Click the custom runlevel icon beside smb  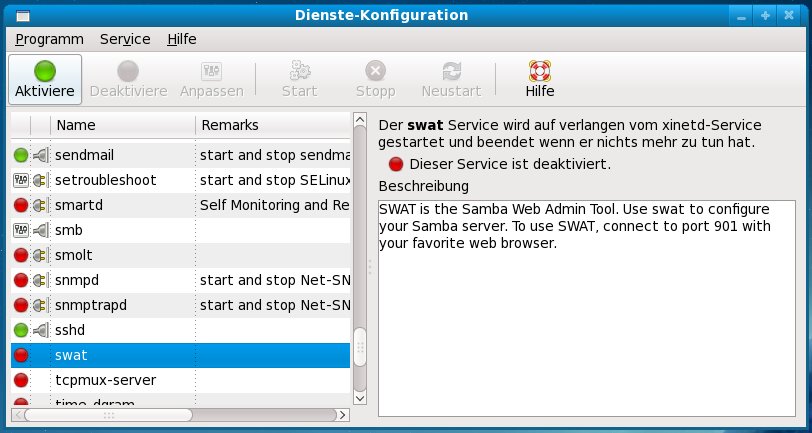pyautogui.click(x=21, y=230)
